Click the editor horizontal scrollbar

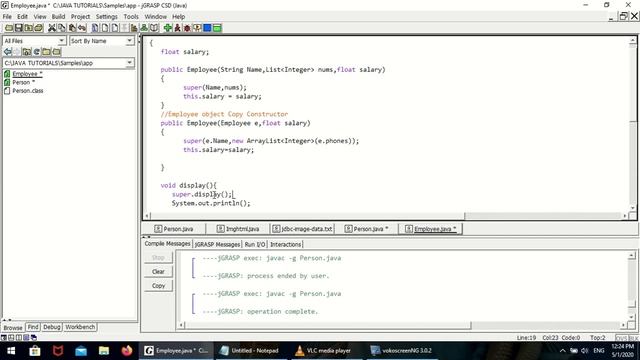[386, 216]
